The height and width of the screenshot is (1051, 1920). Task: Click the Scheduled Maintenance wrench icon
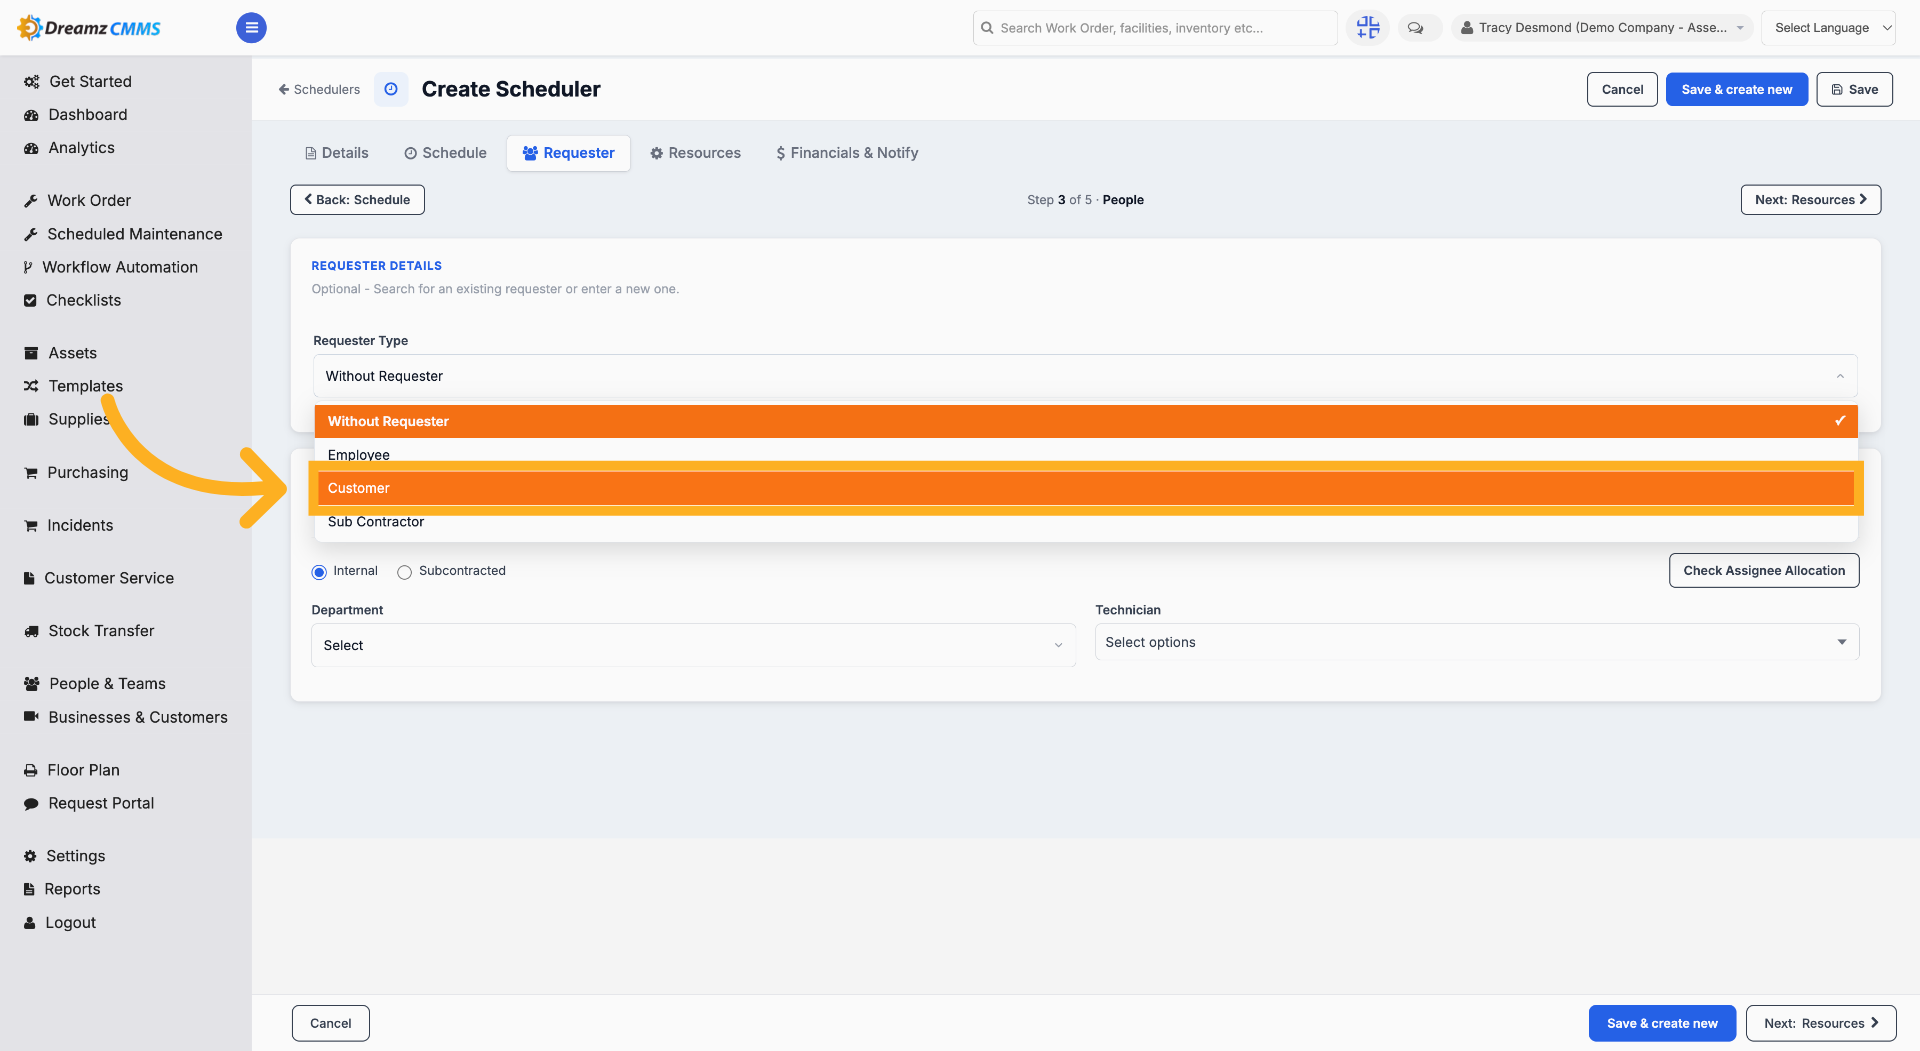31,234
